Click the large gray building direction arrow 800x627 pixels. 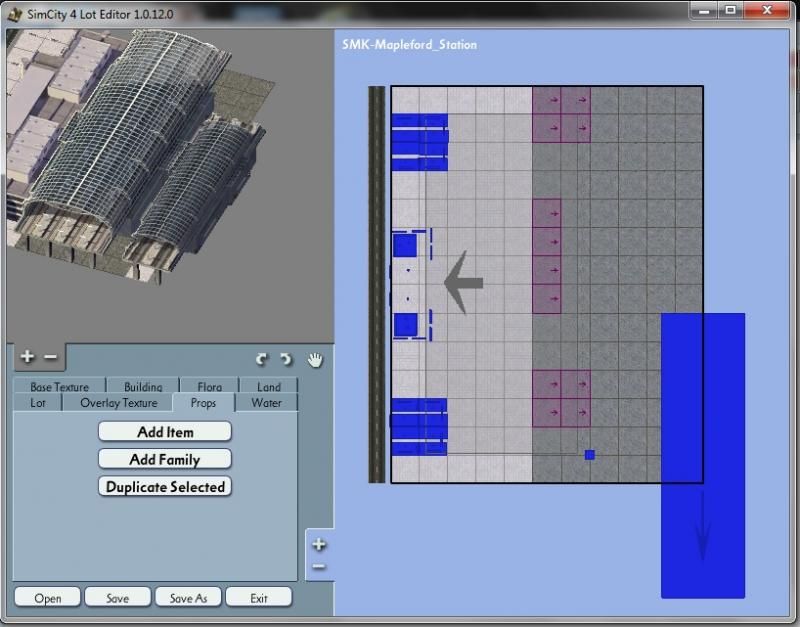pyautogui.click(x=463, y=282)
